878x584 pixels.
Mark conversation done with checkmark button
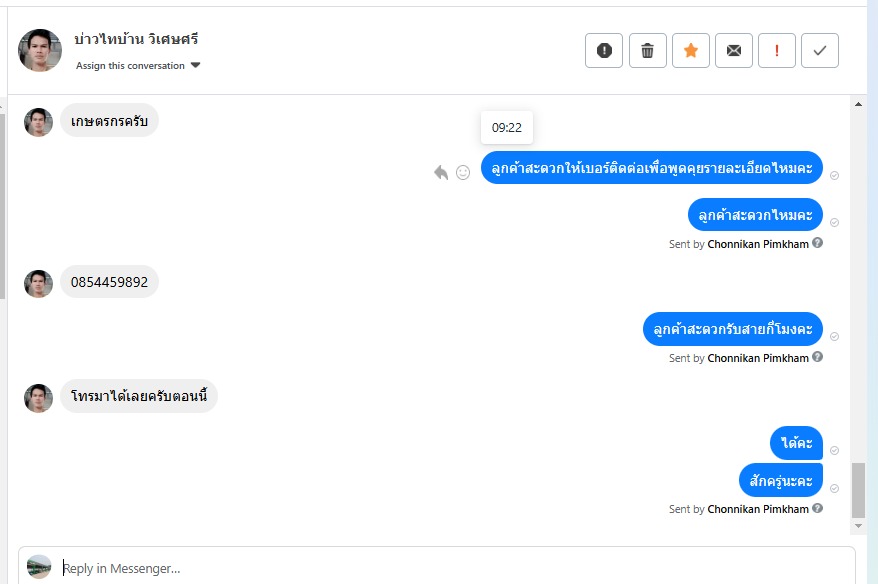(820, 51)
